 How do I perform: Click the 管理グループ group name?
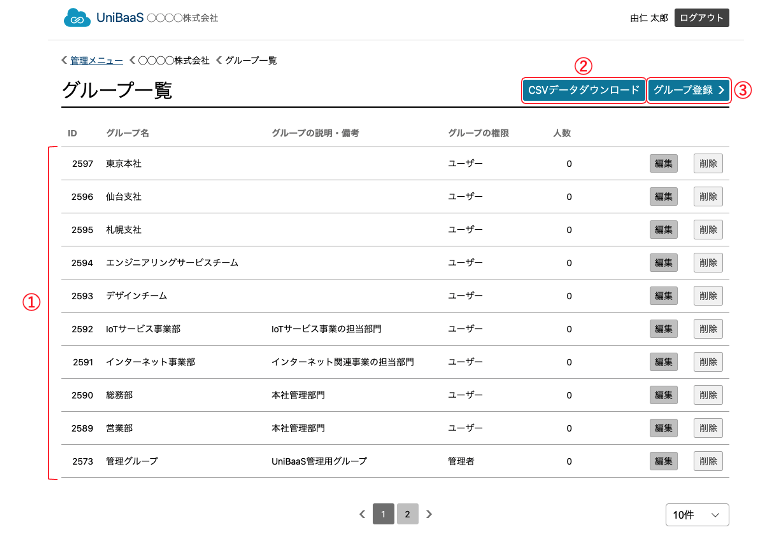(132, 461)
